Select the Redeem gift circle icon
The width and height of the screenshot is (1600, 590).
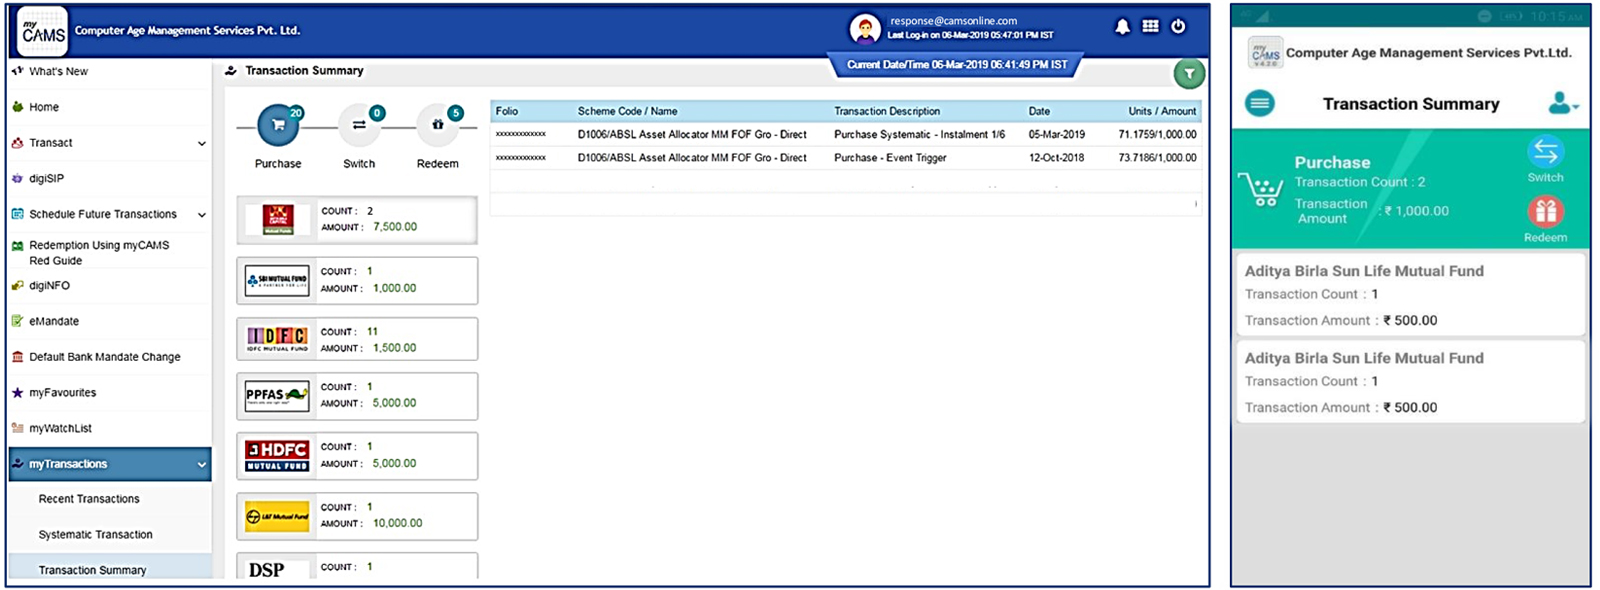click(x=437, y=125)
